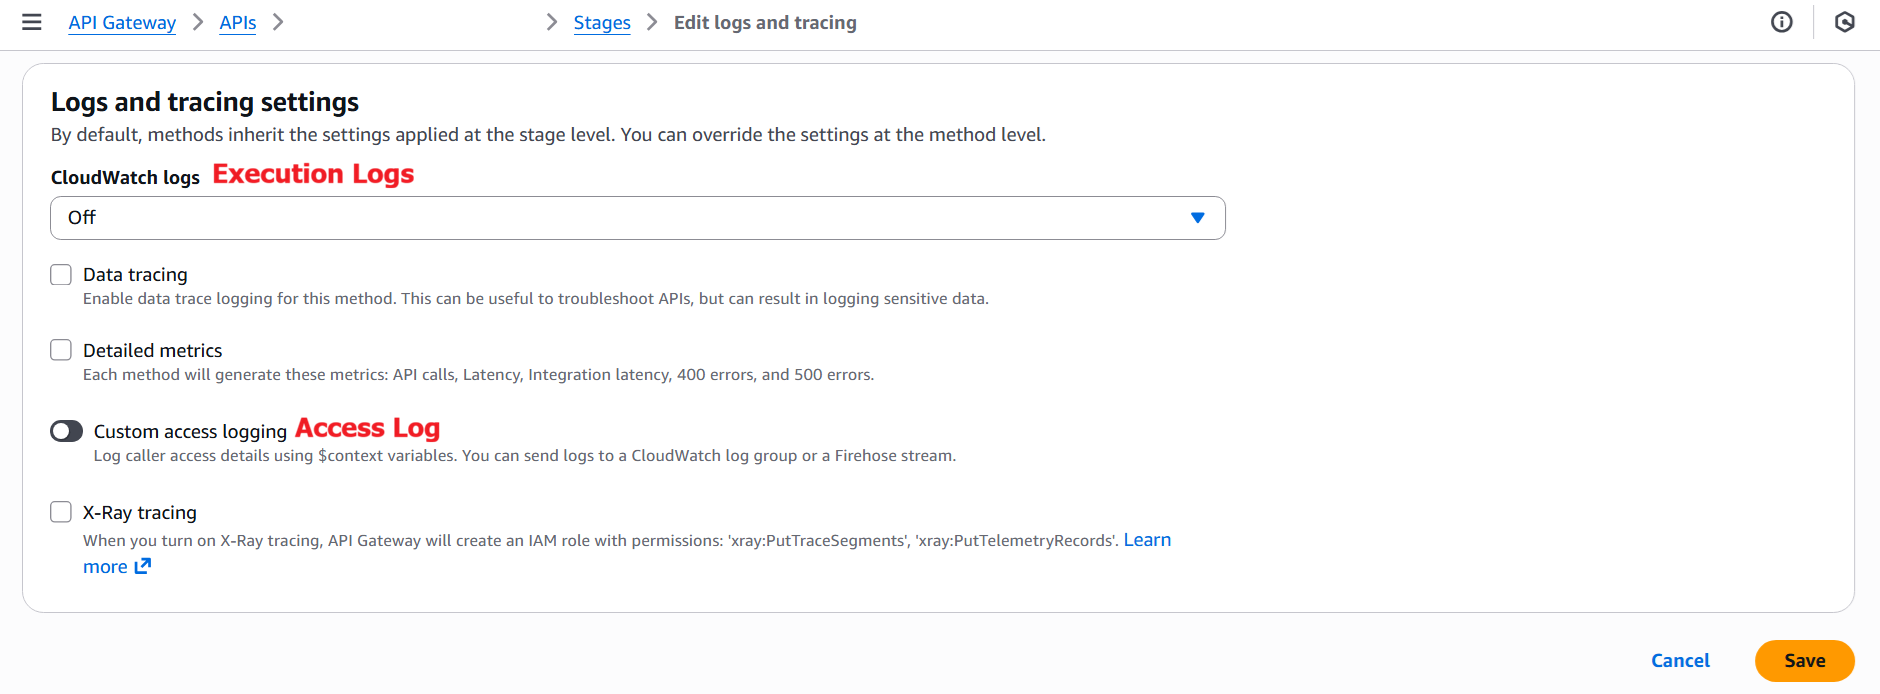Go to API Gateway breadcrumb link
Viewport: 1880px width, 694px height.
coord(122,22)
